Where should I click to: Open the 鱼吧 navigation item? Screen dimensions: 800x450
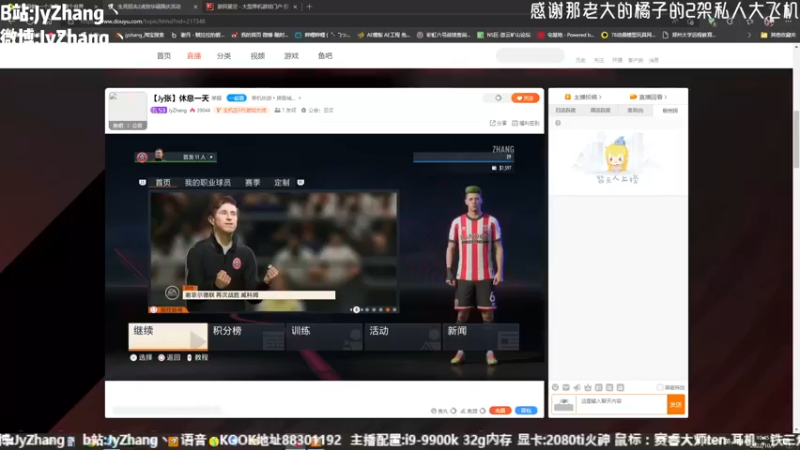pyautogui.click(x=325, y=56)
